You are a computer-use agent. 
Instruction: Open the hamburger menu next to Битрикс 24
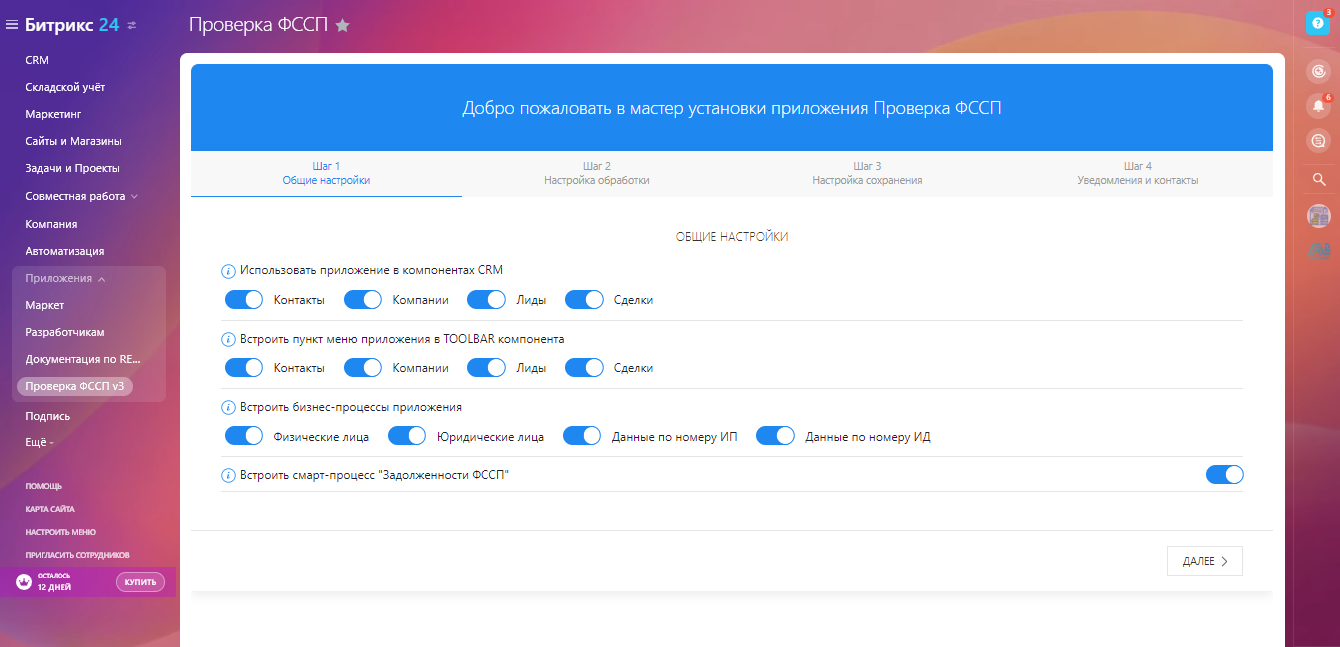[x=12, y=25]
